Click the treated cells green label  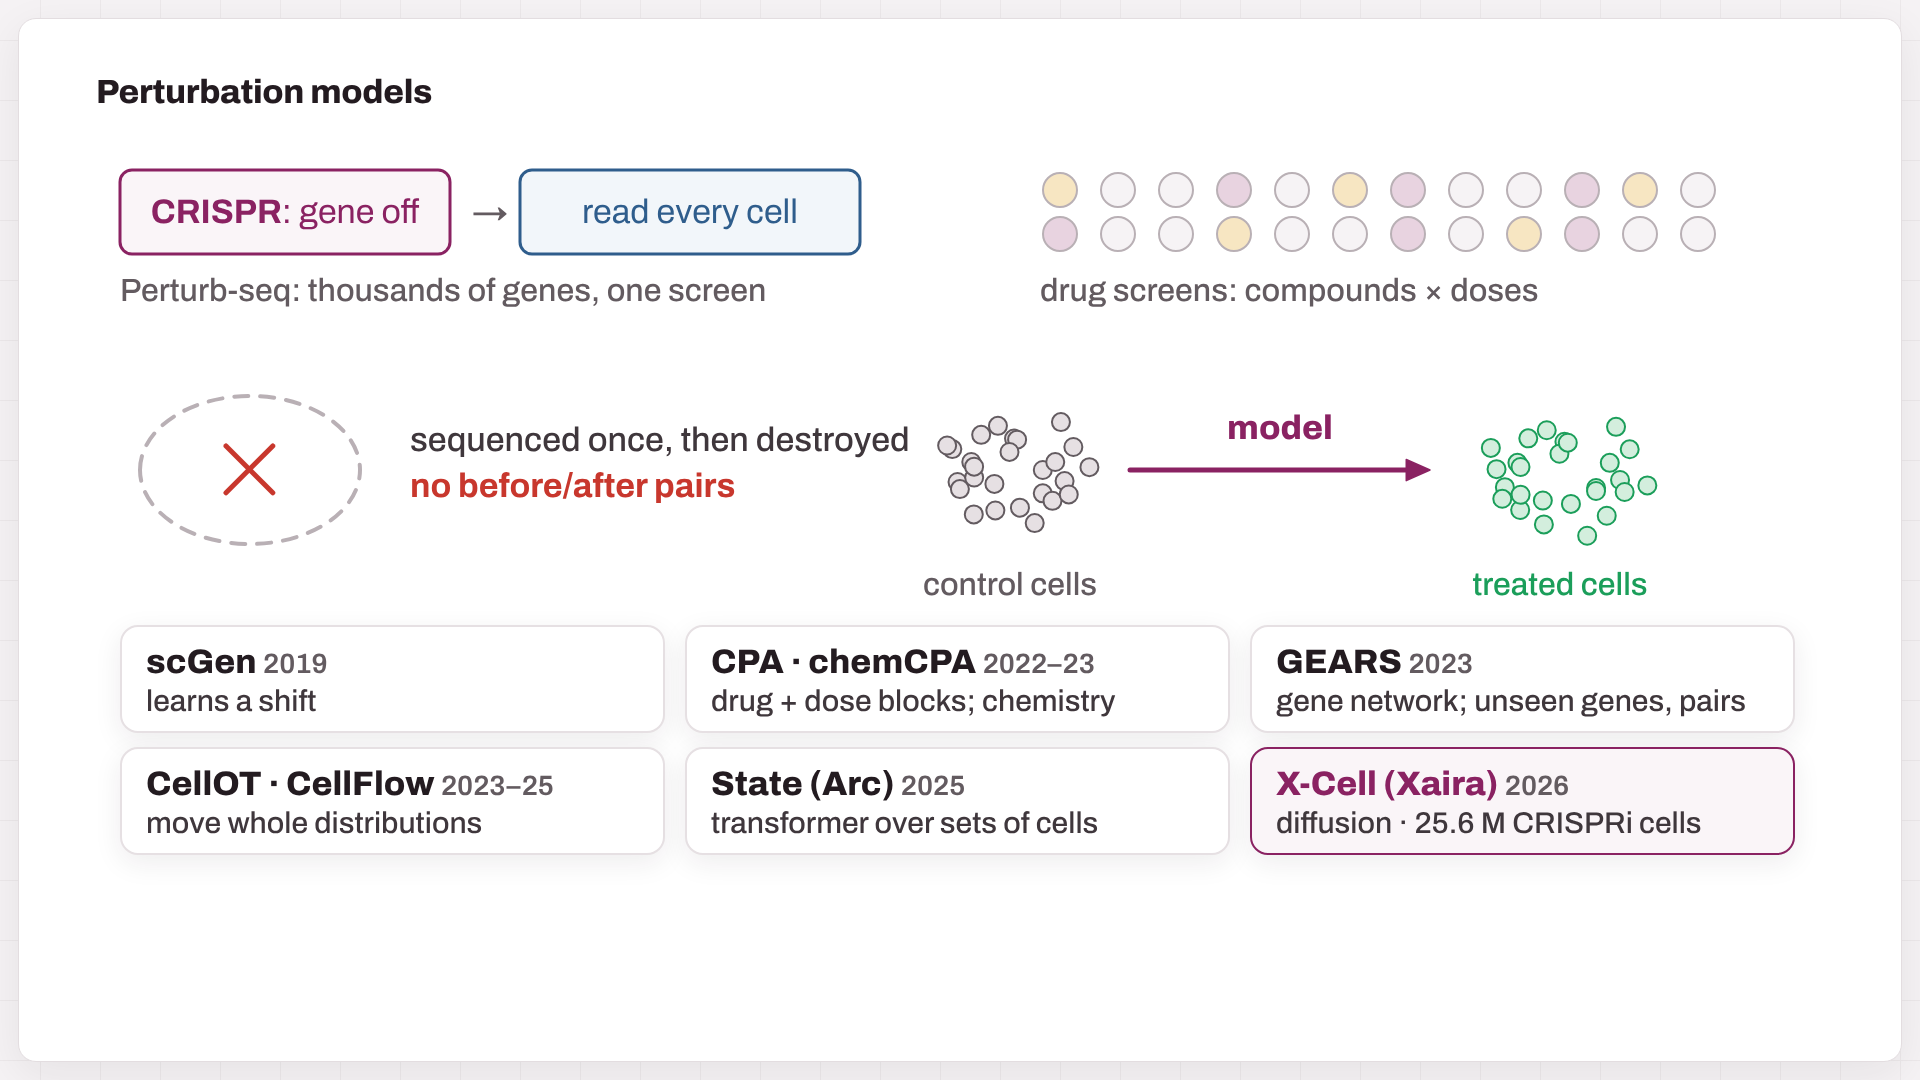[1559, 585]
